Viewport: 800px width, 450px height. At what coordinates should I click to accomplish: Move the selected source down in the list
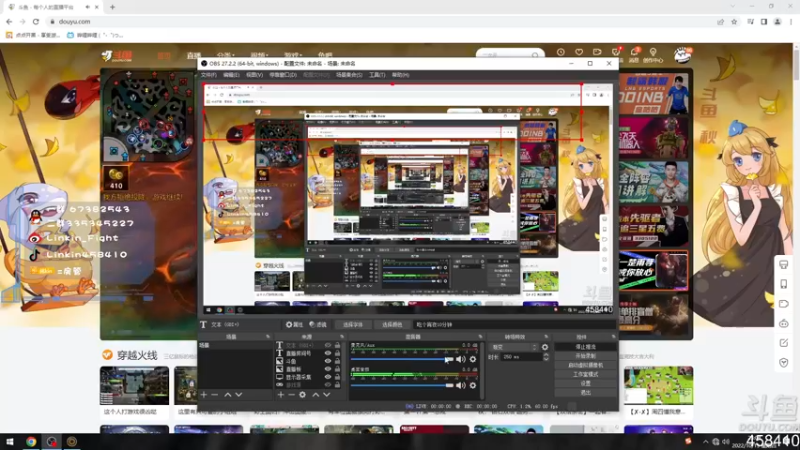pyautogui.click(x=327, y=395)
